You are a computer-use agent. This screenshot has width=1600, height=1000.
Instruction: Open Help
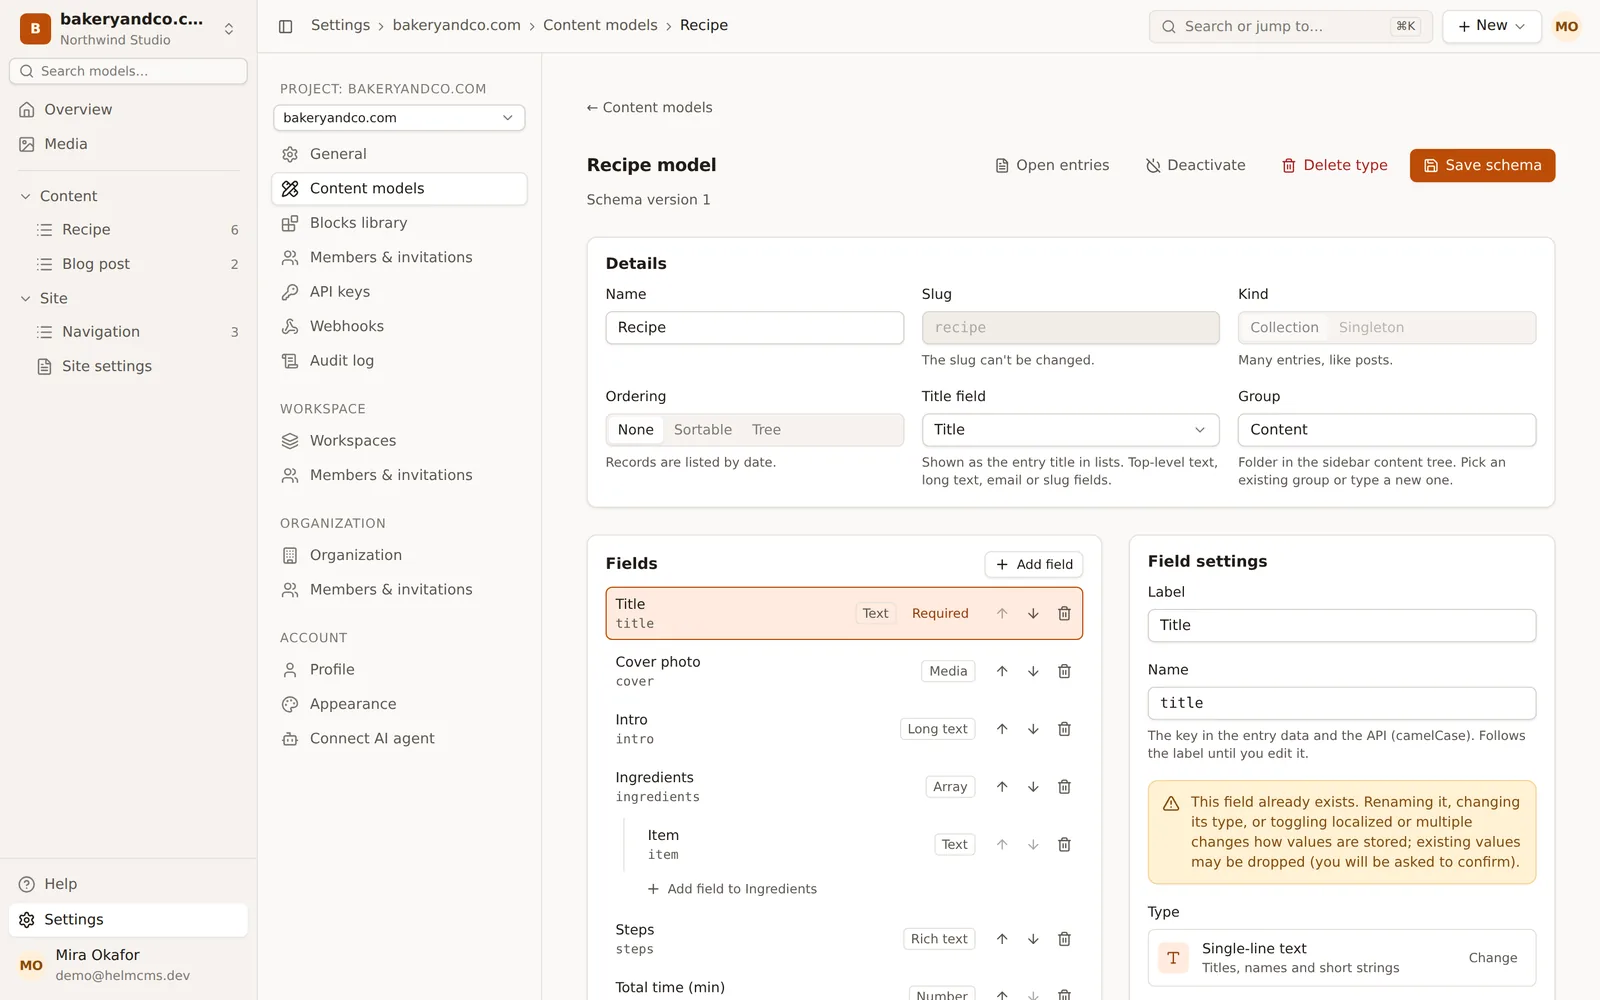pyautogui.click(x=128, y=884)
